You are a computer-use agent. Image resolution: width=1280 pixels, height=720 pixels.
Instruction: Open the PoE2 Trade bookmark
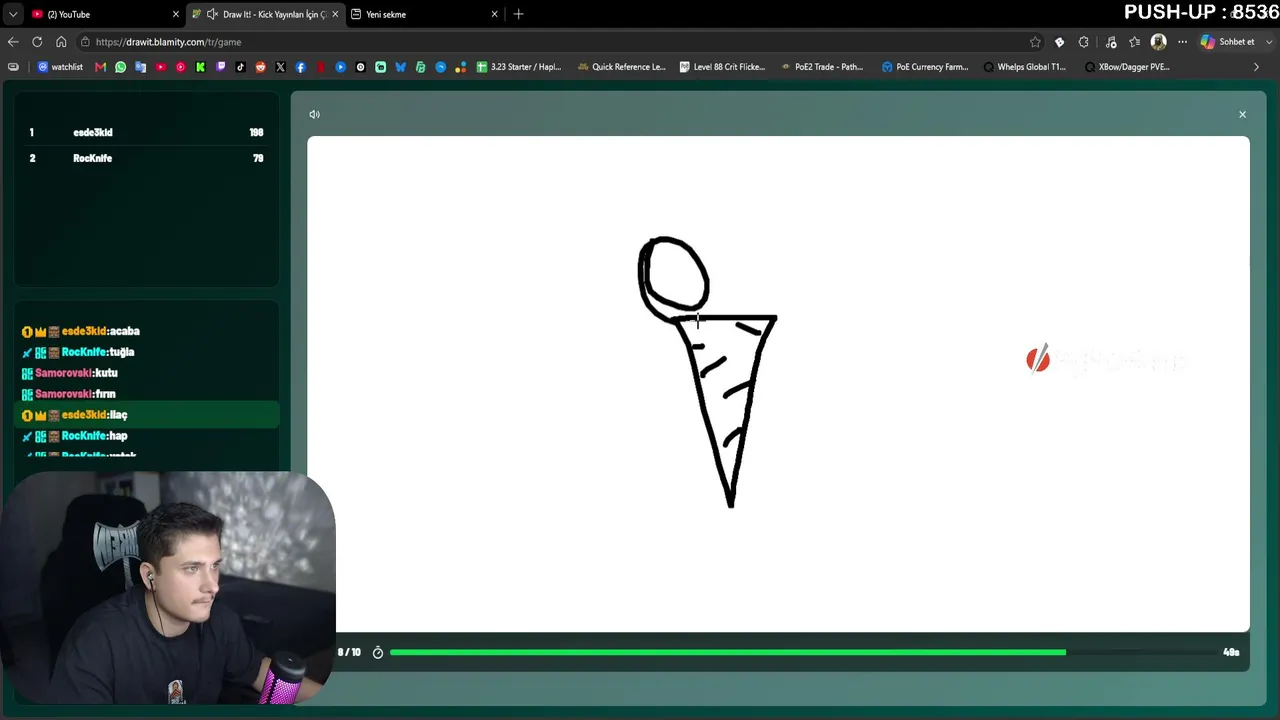click(x=821, y=67)
